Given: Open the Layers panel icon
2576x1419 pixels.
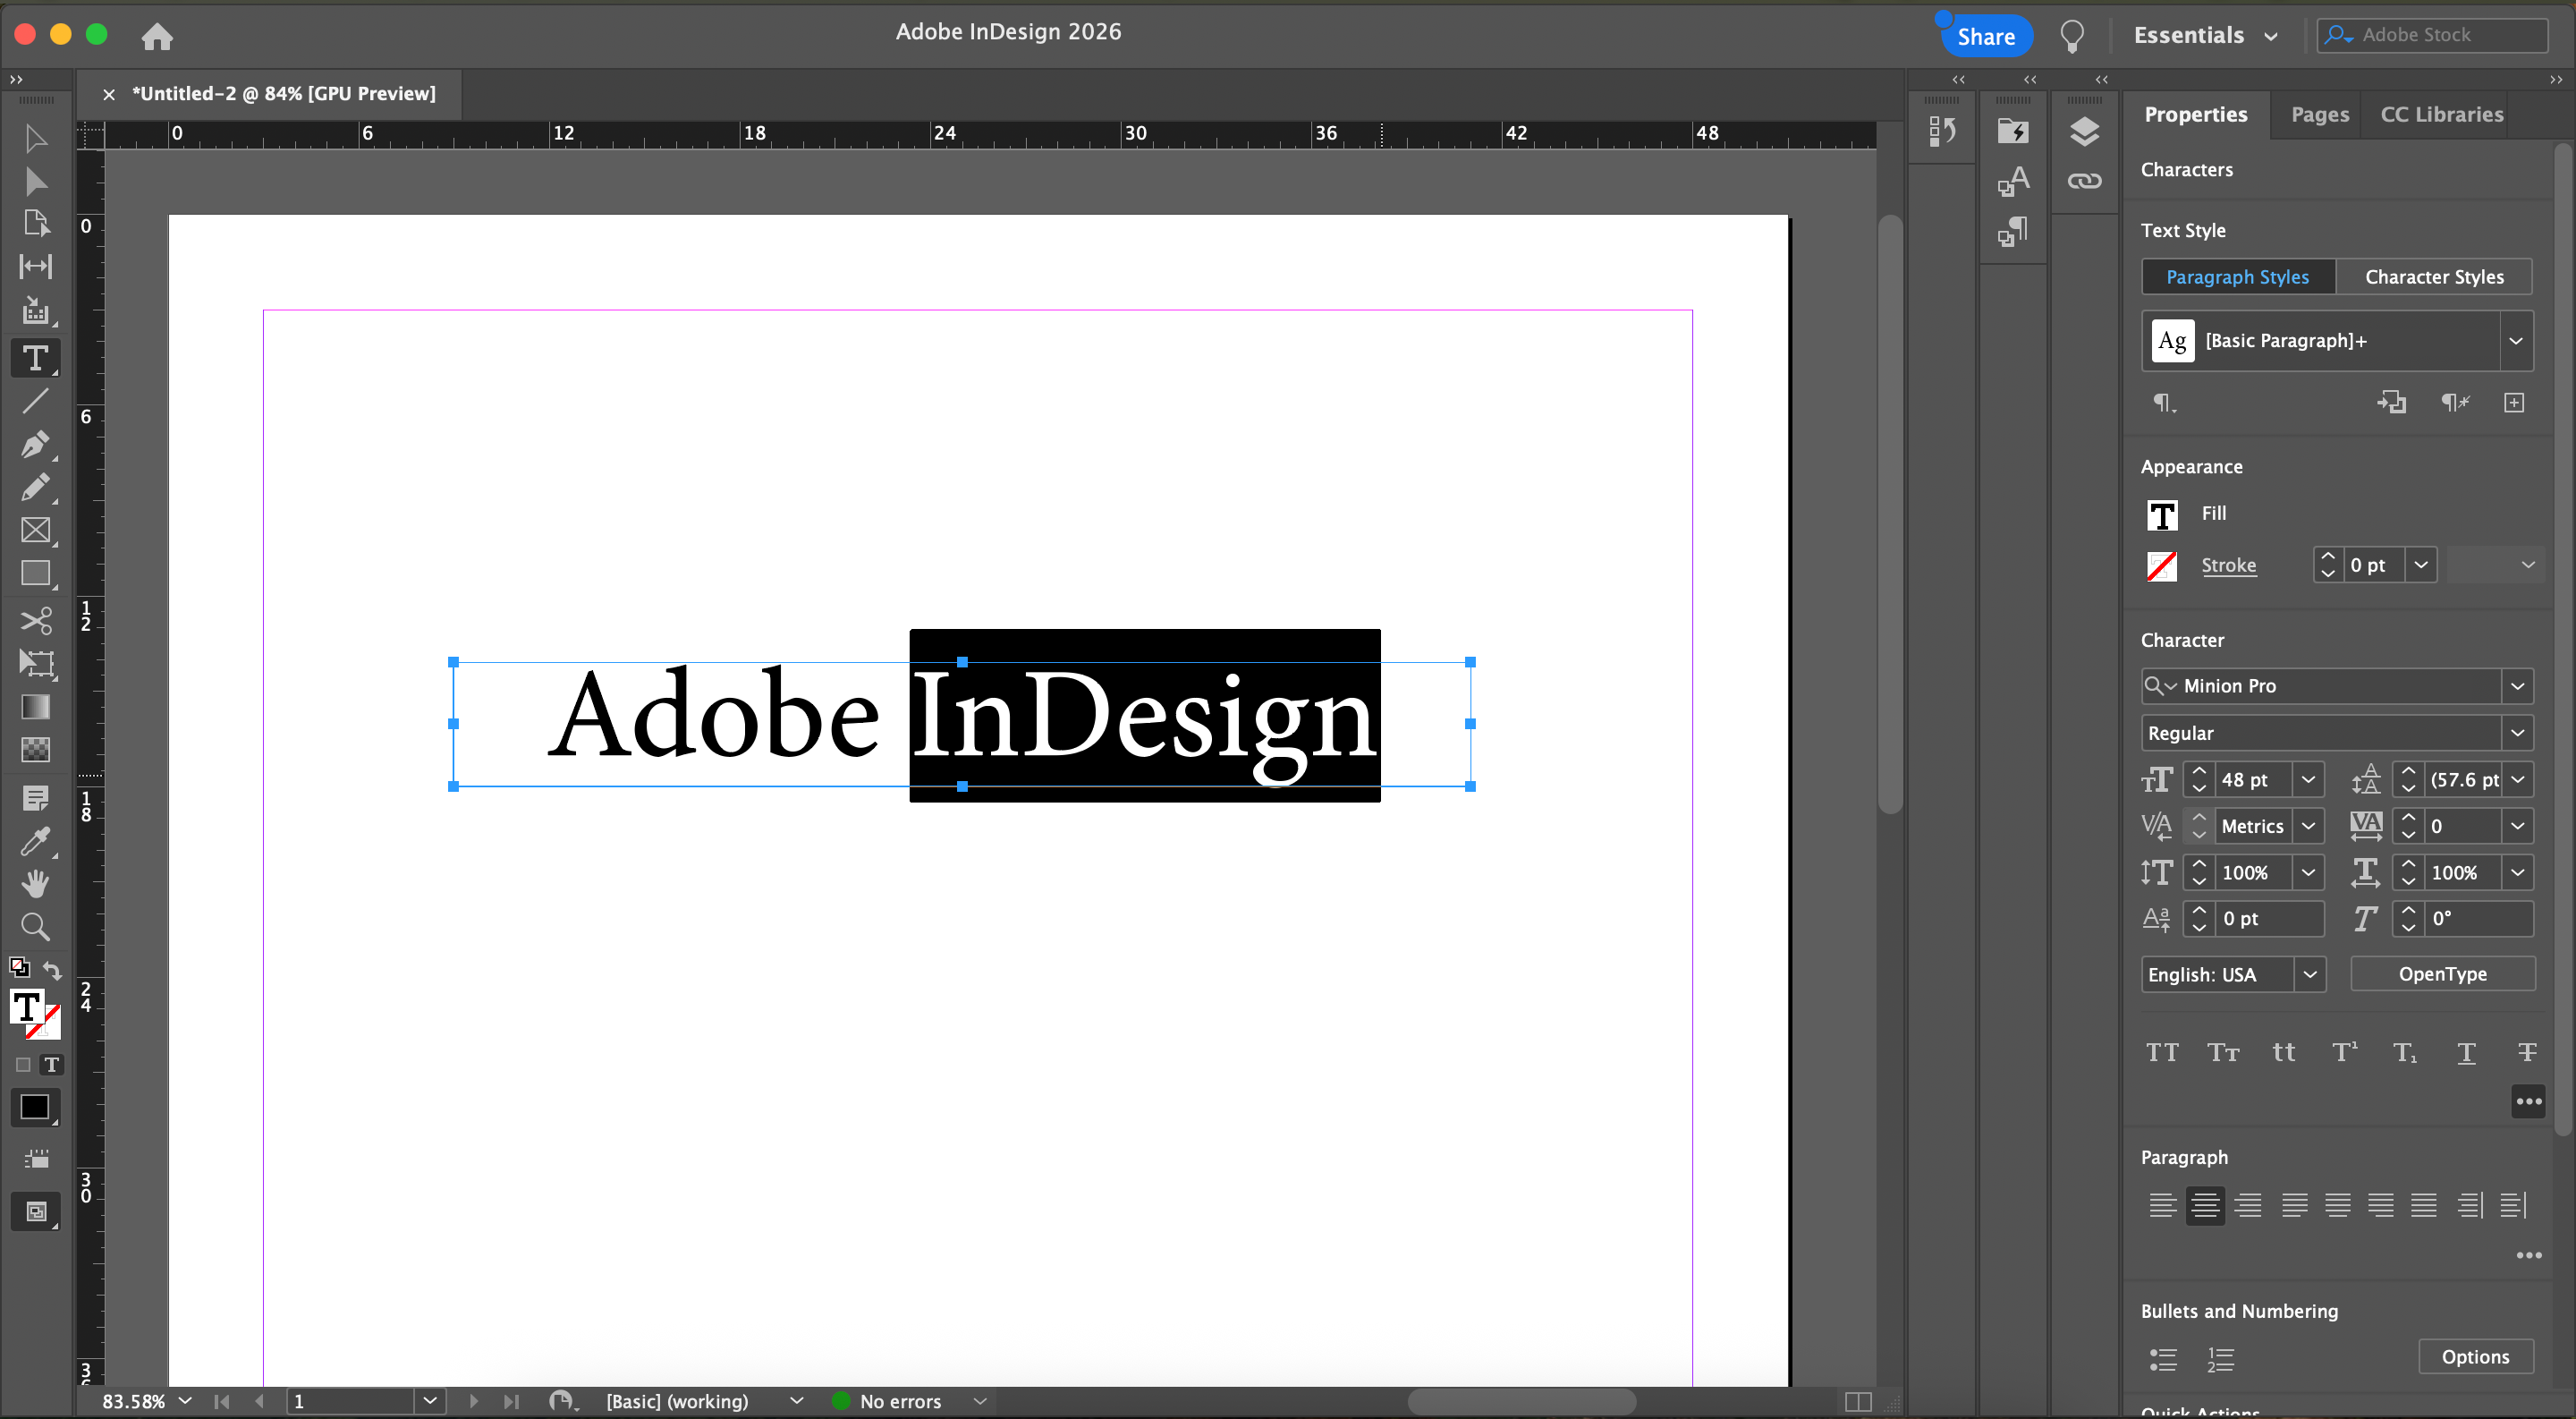Looking at the screenshot, I should [2084, 131].
